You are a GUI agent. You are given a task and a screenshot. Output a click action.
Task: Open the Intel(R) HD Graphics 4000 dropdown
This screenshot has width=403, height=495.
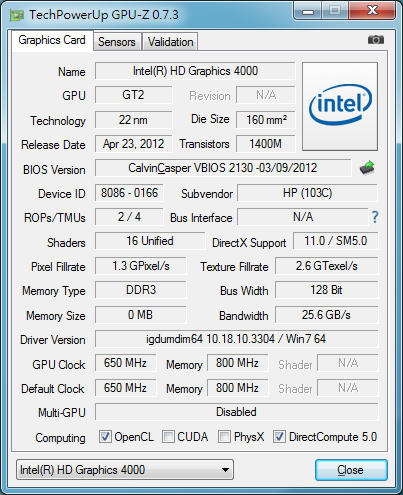[x=125, y=470]
